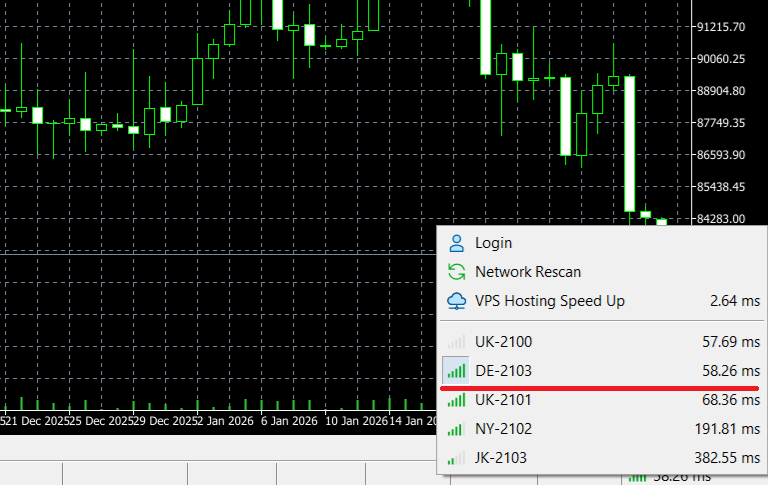
Task: Select Network Rescan
Action: click(x=601, y=272)
